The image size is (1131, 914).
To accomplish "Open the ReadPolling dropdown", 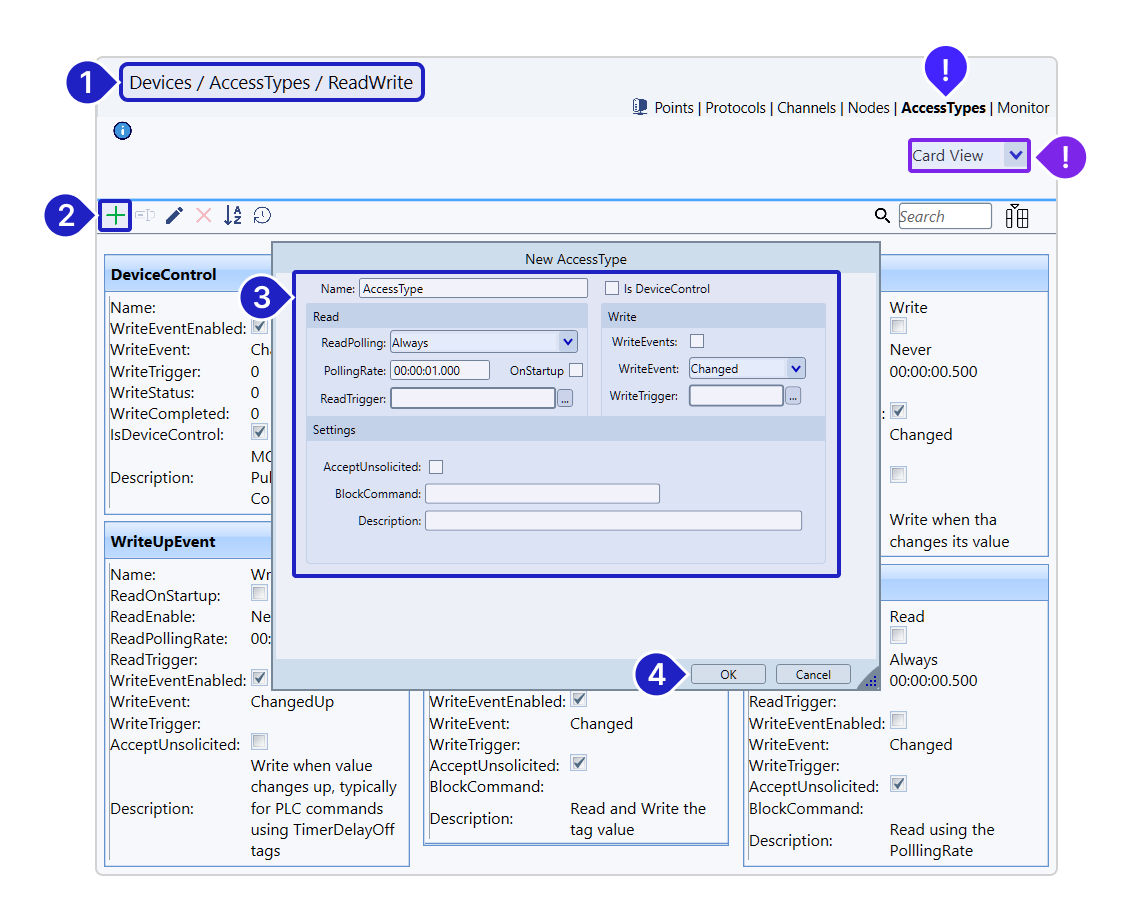I will (x=568, y=342).
